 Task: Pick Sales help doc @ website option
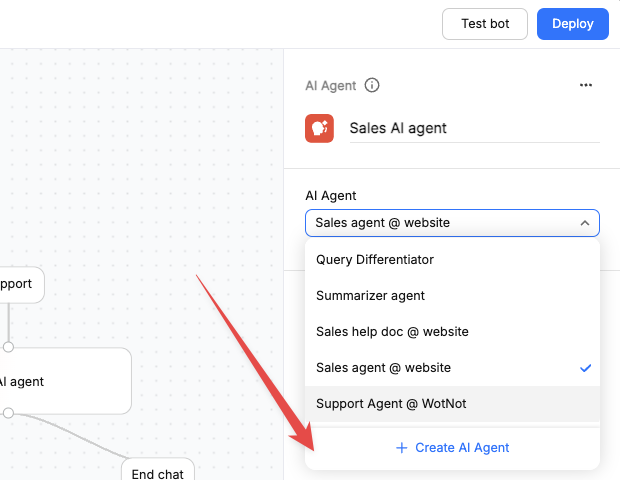[x=392, y=331]
